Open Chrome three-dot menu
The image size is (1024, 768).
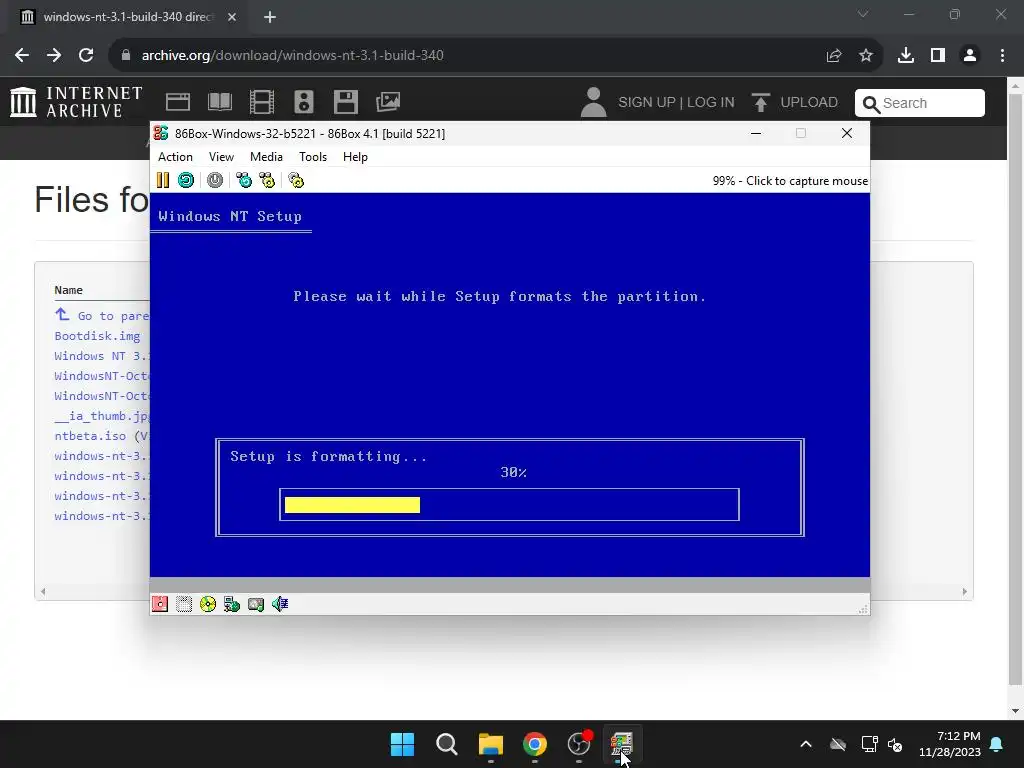tap(1002, 56)
